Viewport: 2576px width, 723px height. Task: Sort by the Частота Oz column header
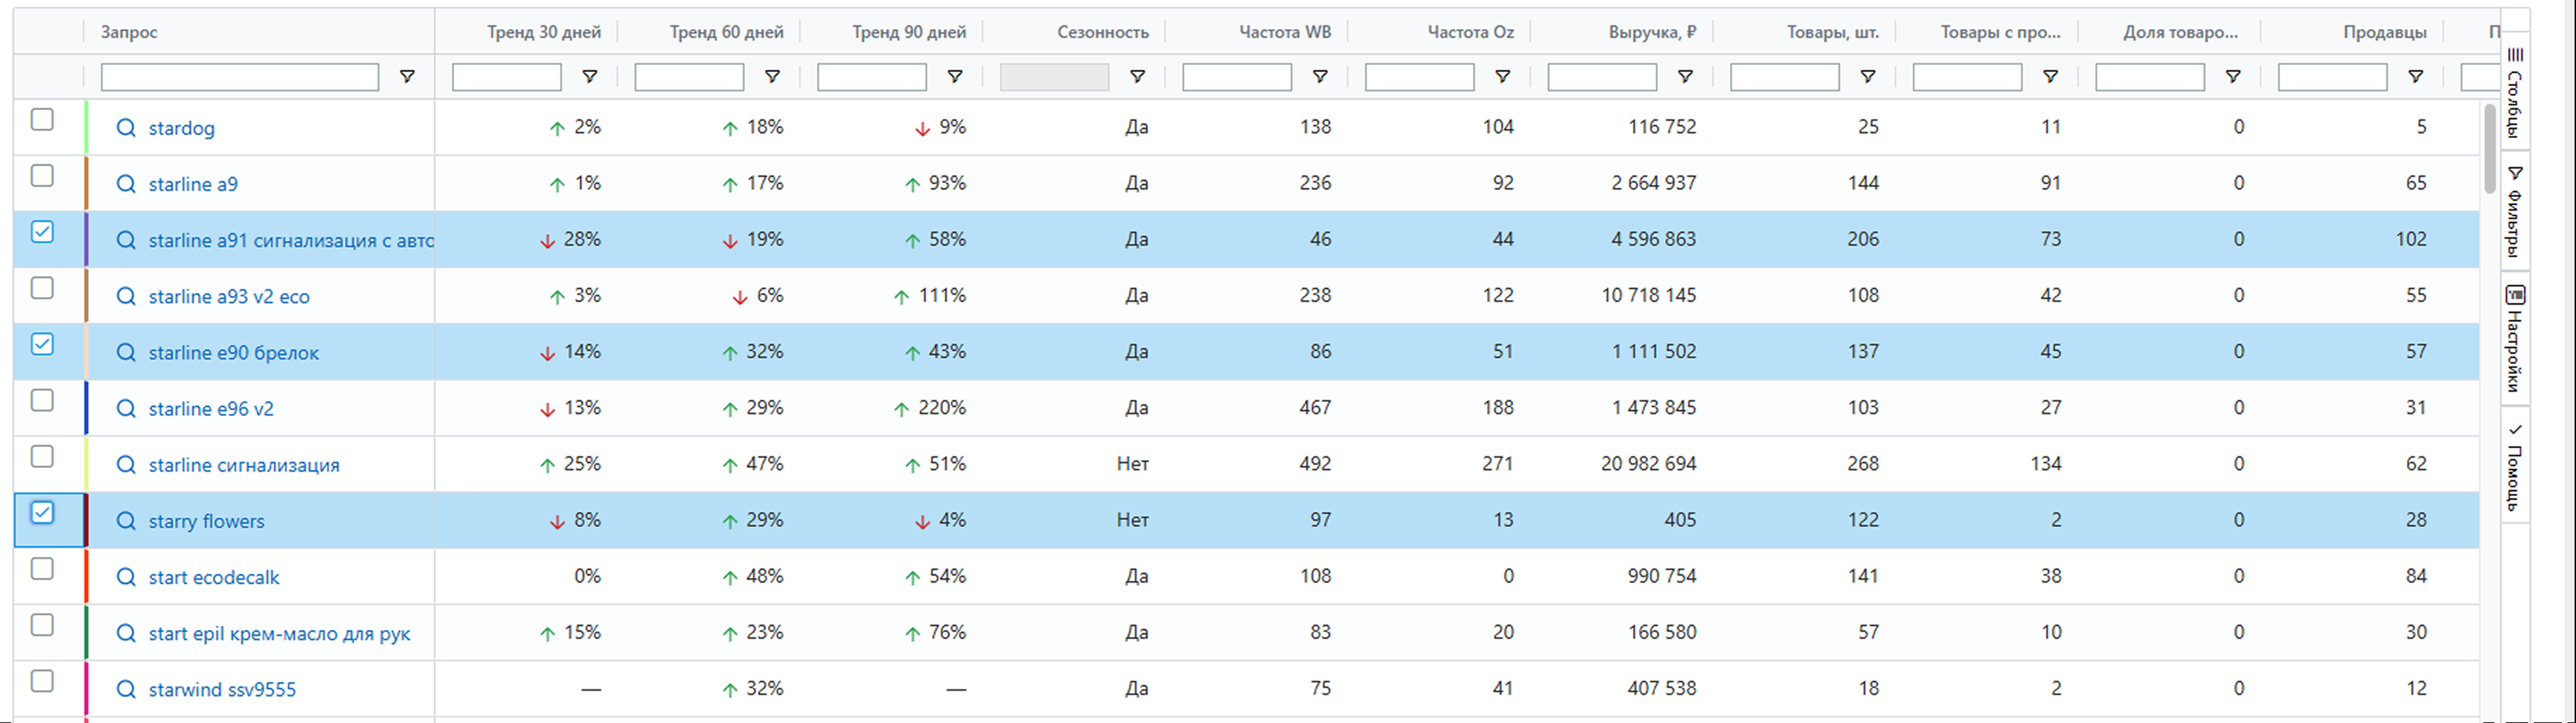point(1470,32)
